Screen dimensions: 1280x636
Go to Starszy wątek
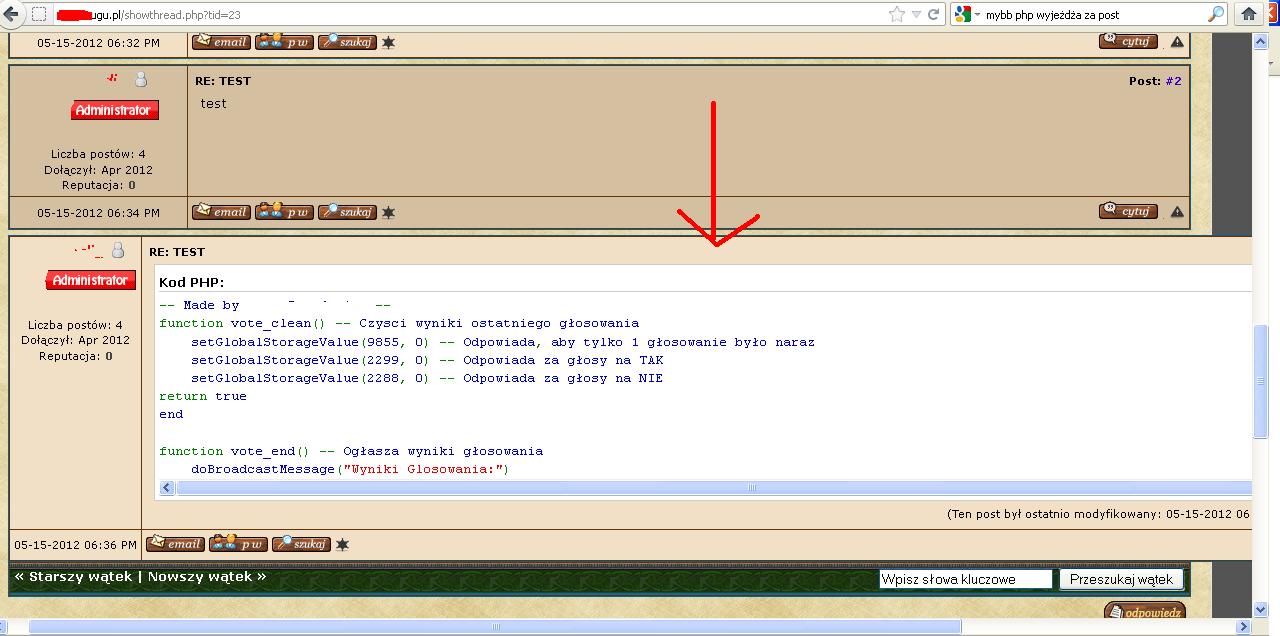point(72,577)
